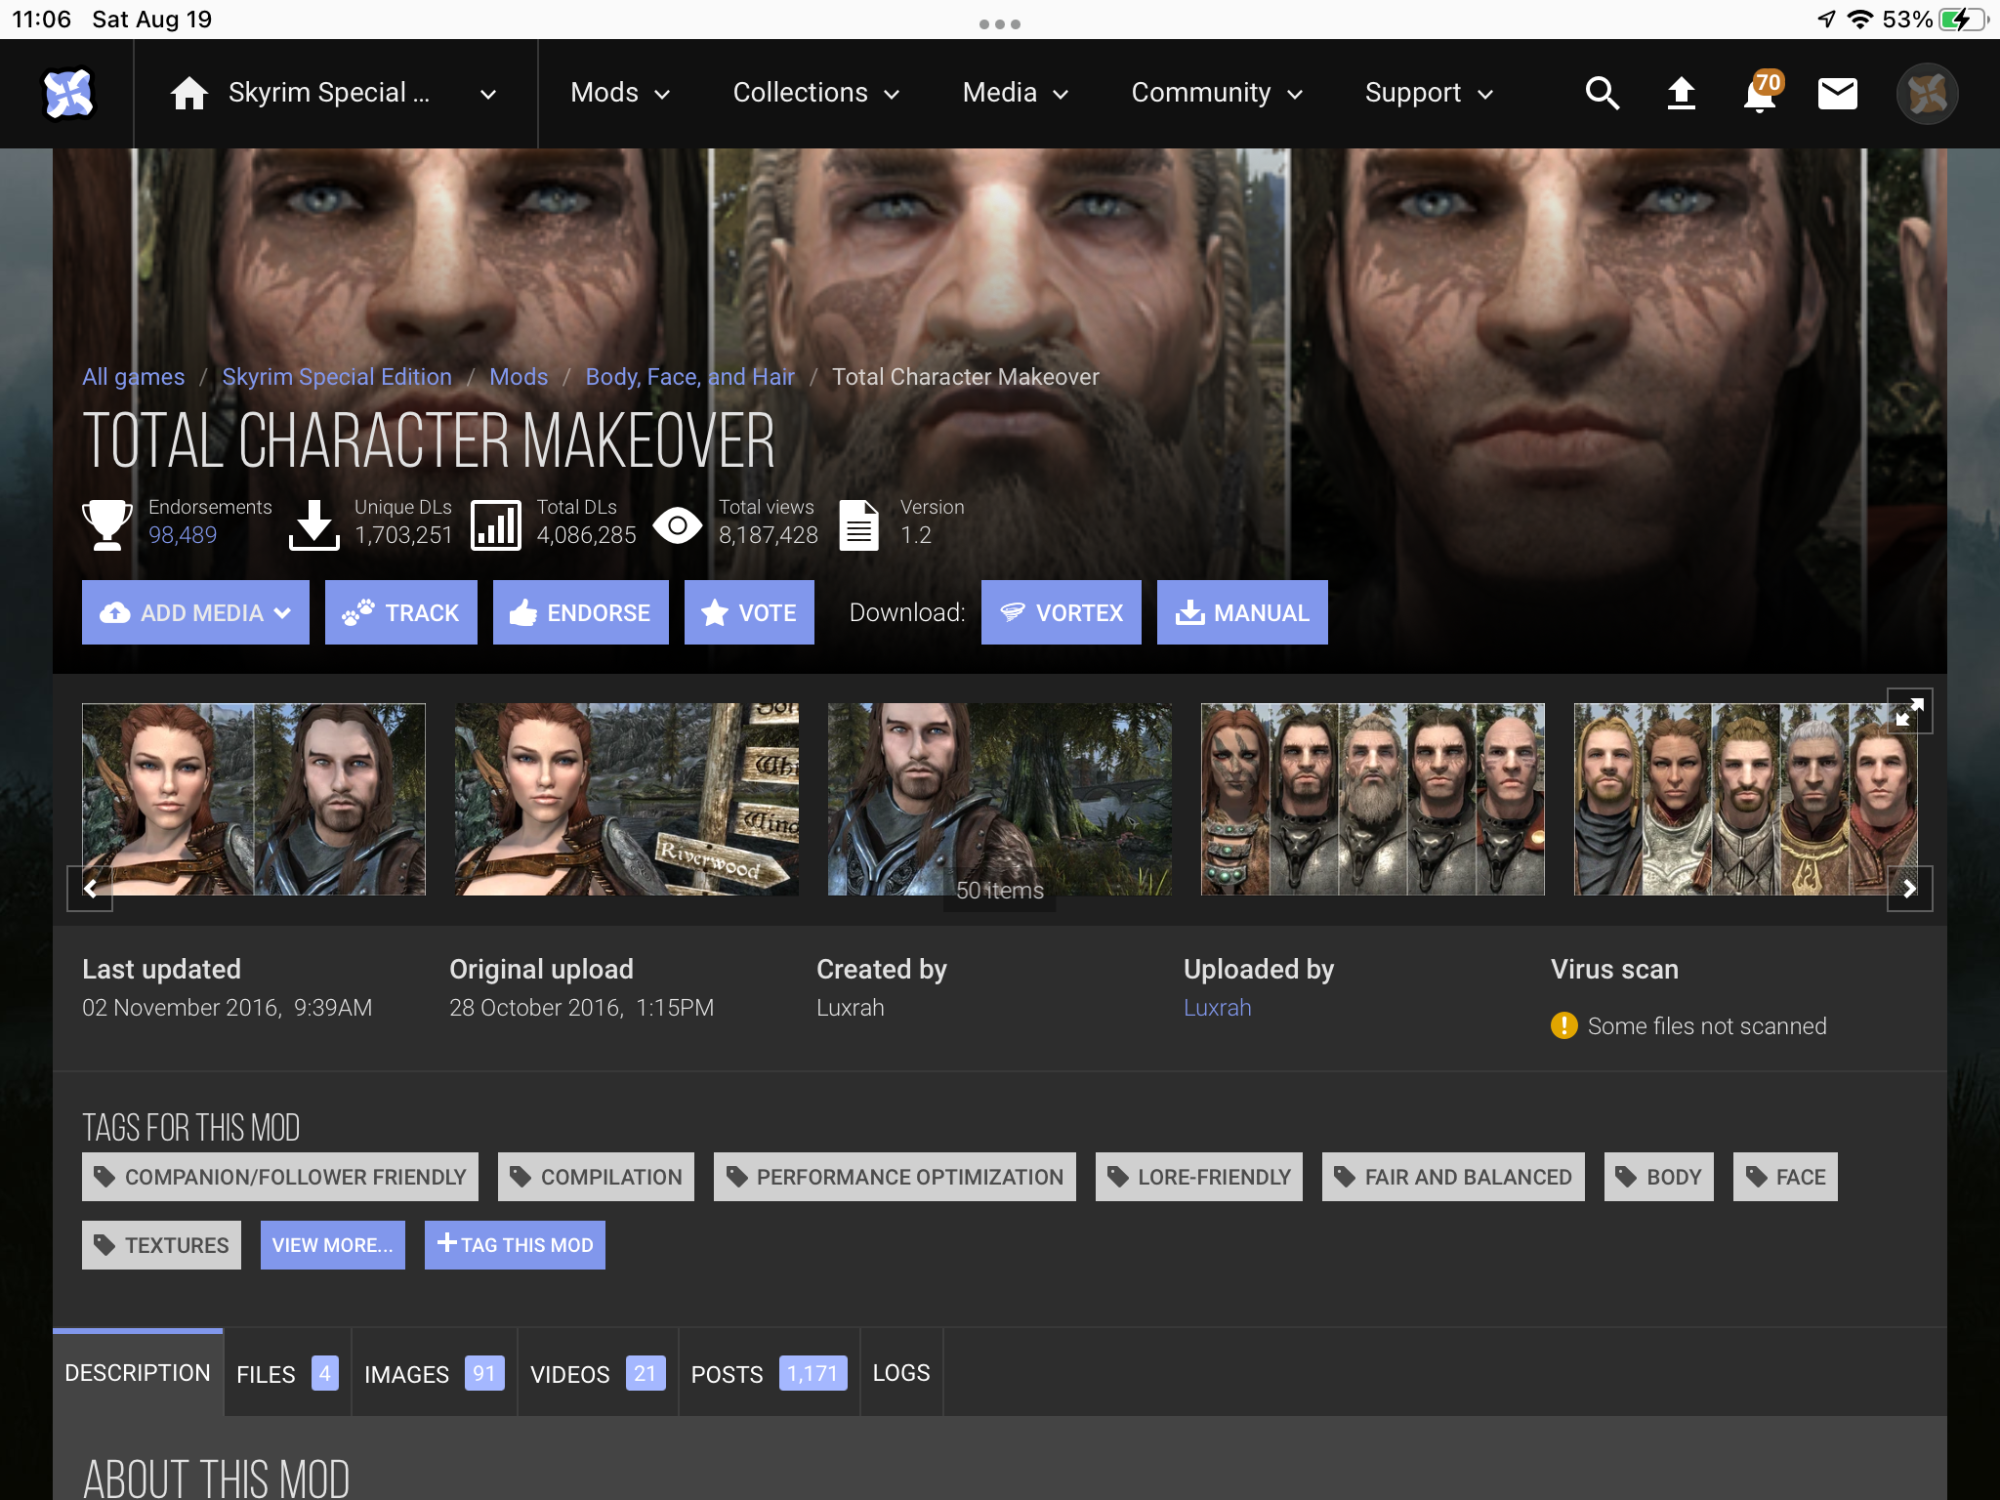
Task: Open the Mods dropdown menu
Action: pyautogui.click(x=620, y=93)
